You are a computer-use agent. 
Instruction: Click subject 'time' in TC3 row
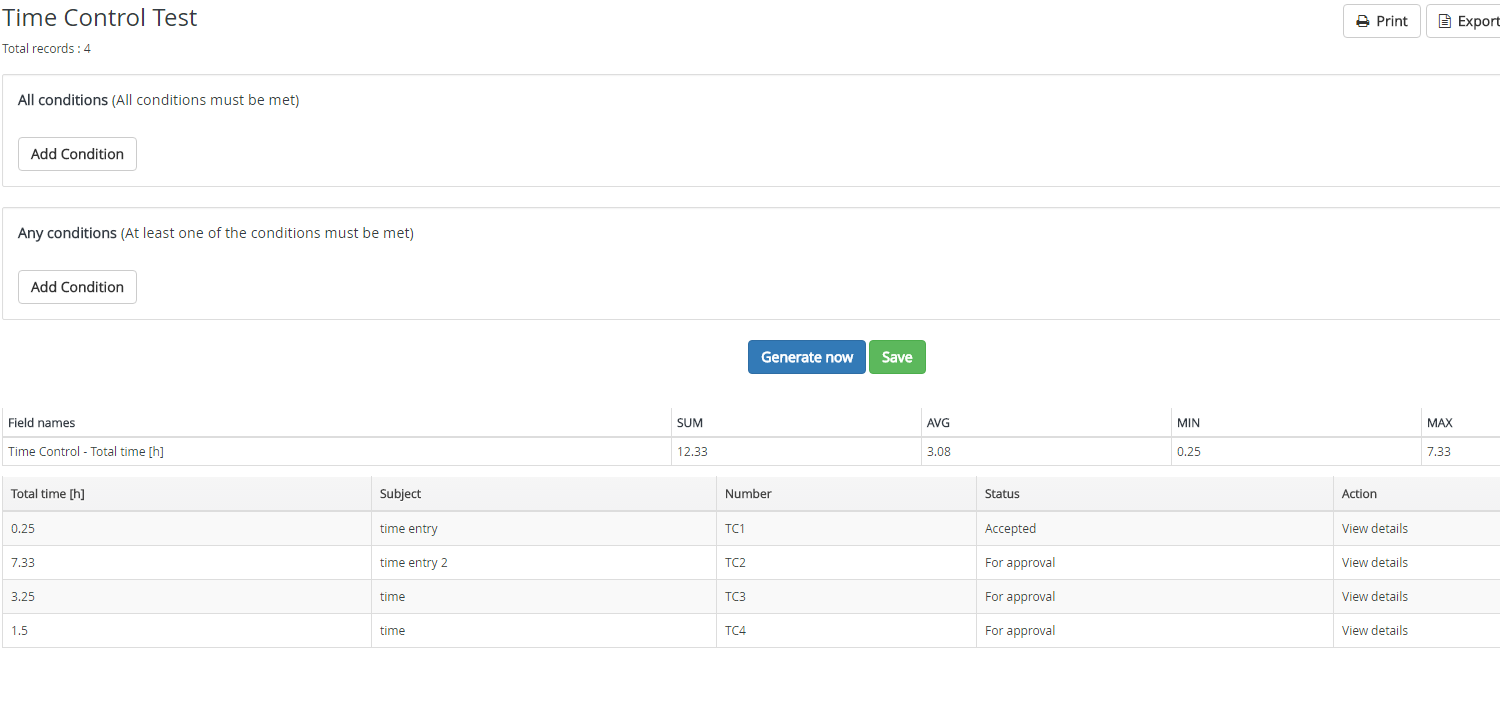(544, 596)
